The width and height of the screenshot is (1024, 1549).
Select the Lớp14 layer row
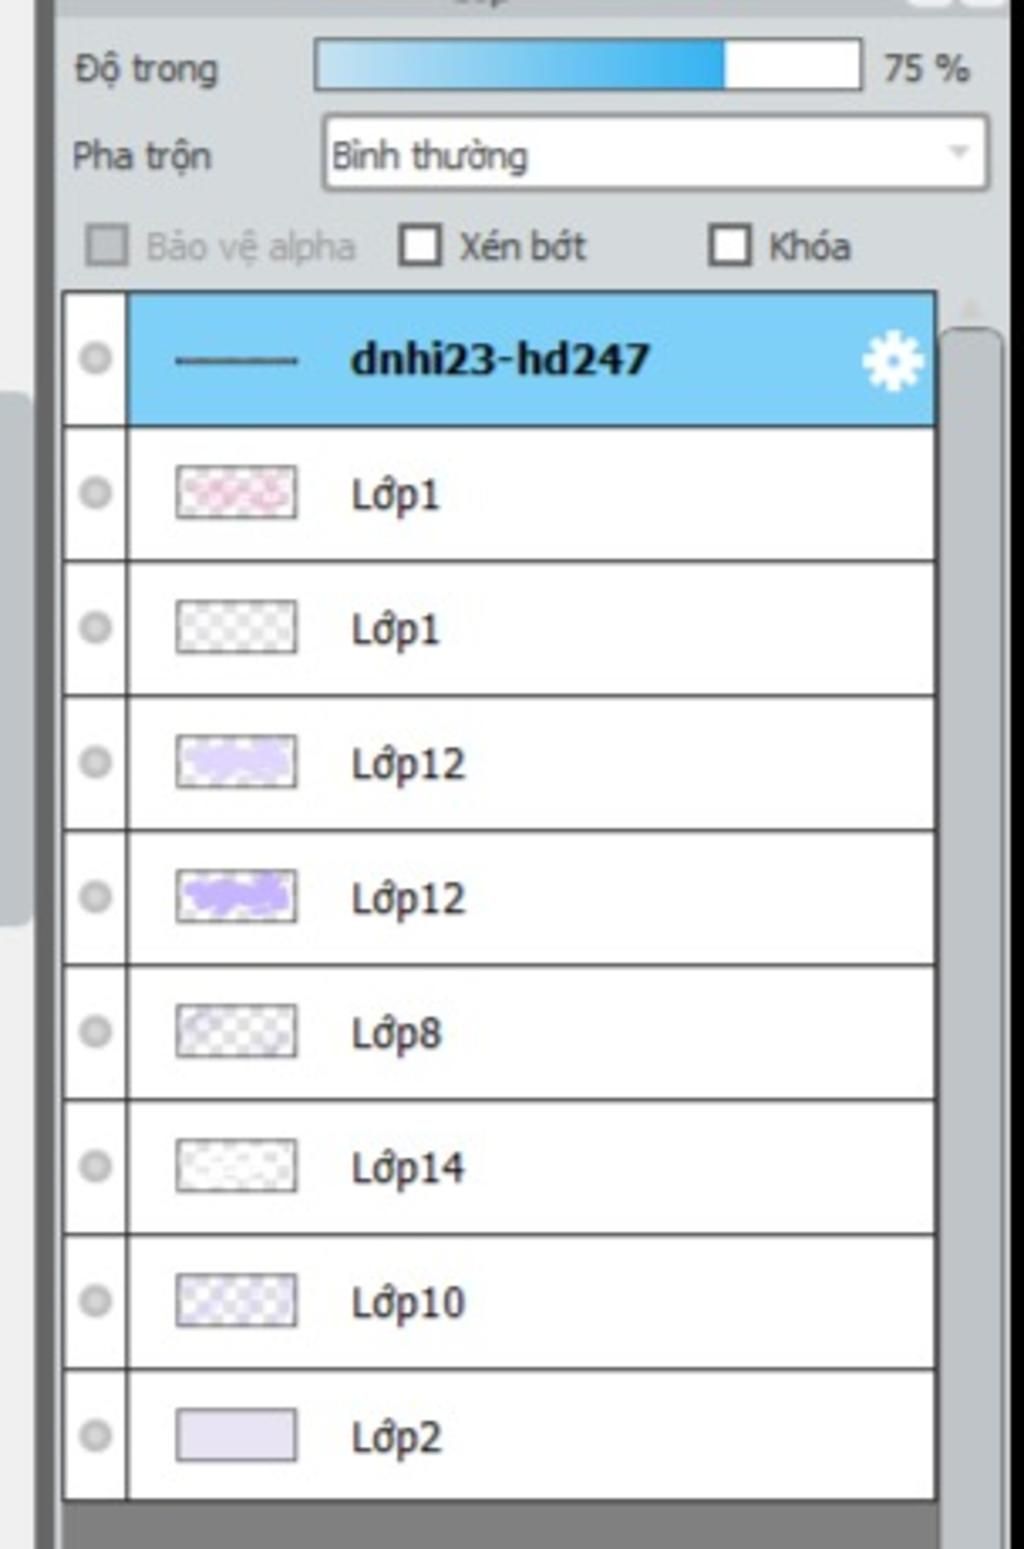[532, 1168]
